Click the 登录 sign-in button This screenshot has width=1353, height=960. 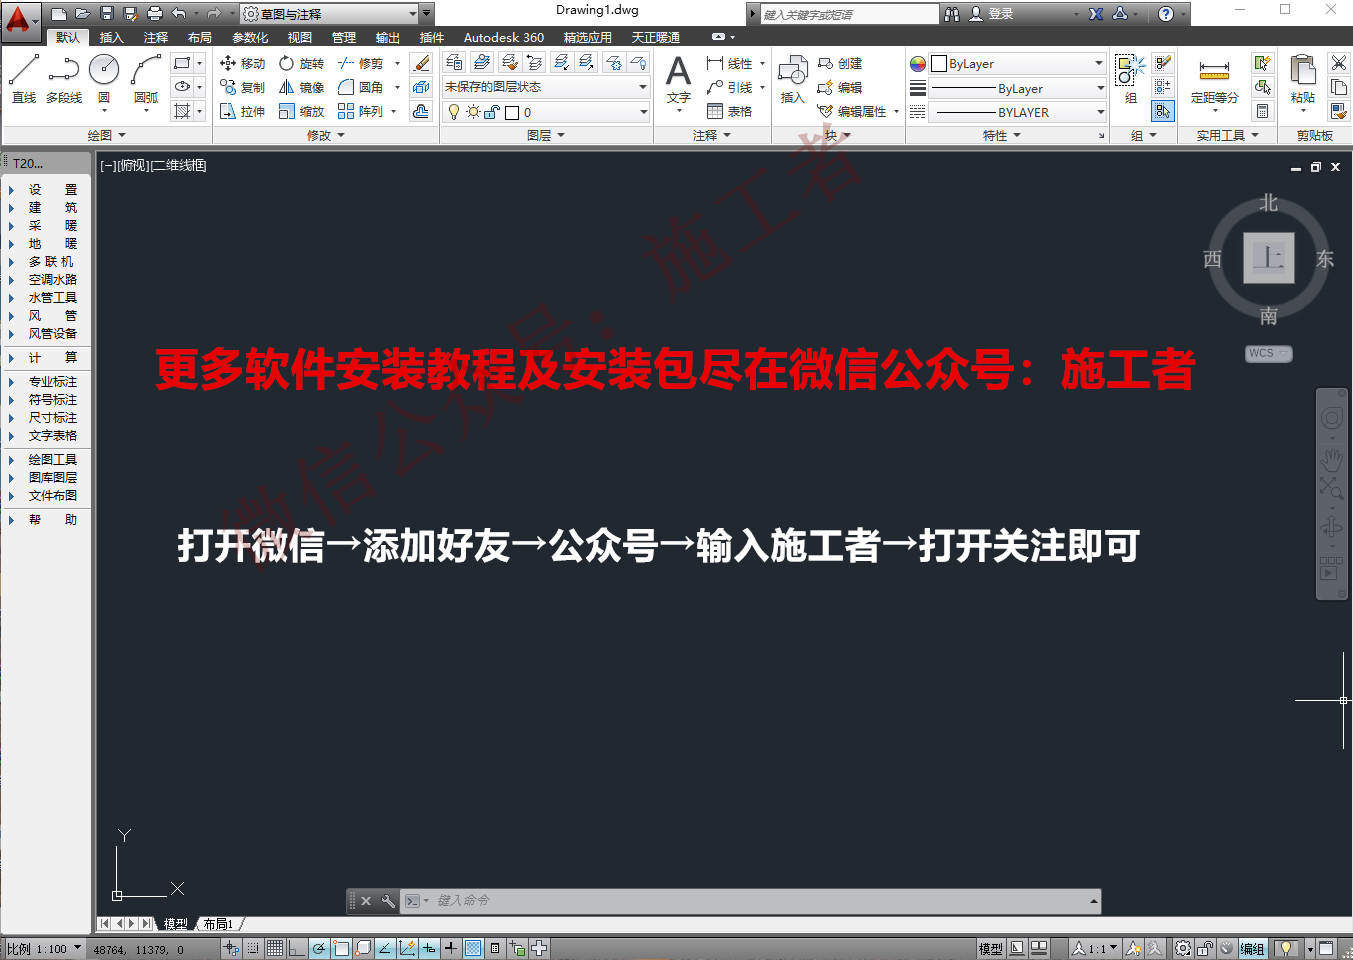tap(991, 14)
